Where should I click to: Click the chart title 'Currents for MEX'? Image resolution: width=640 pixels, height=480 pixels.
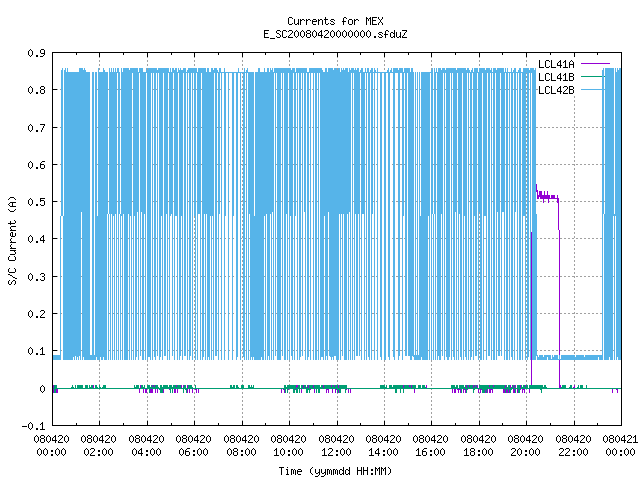click(335, 21)
